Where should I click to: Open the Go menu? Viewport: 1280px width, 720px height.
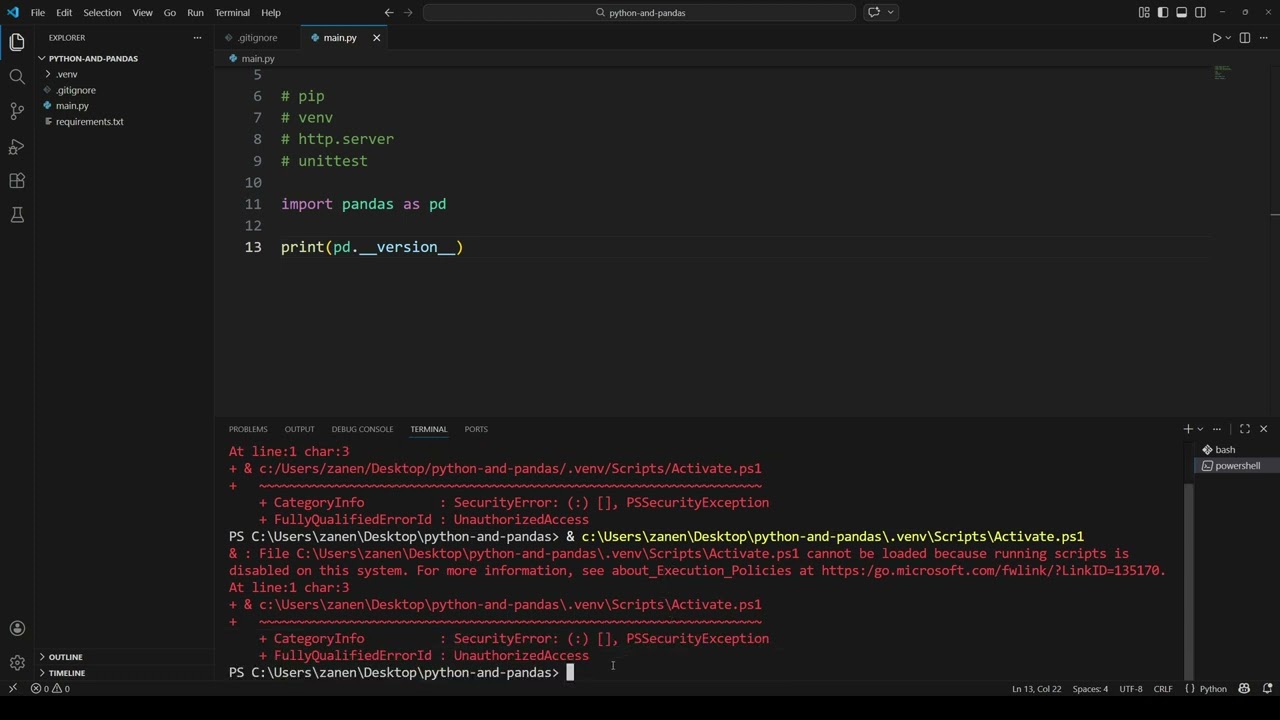169,12
